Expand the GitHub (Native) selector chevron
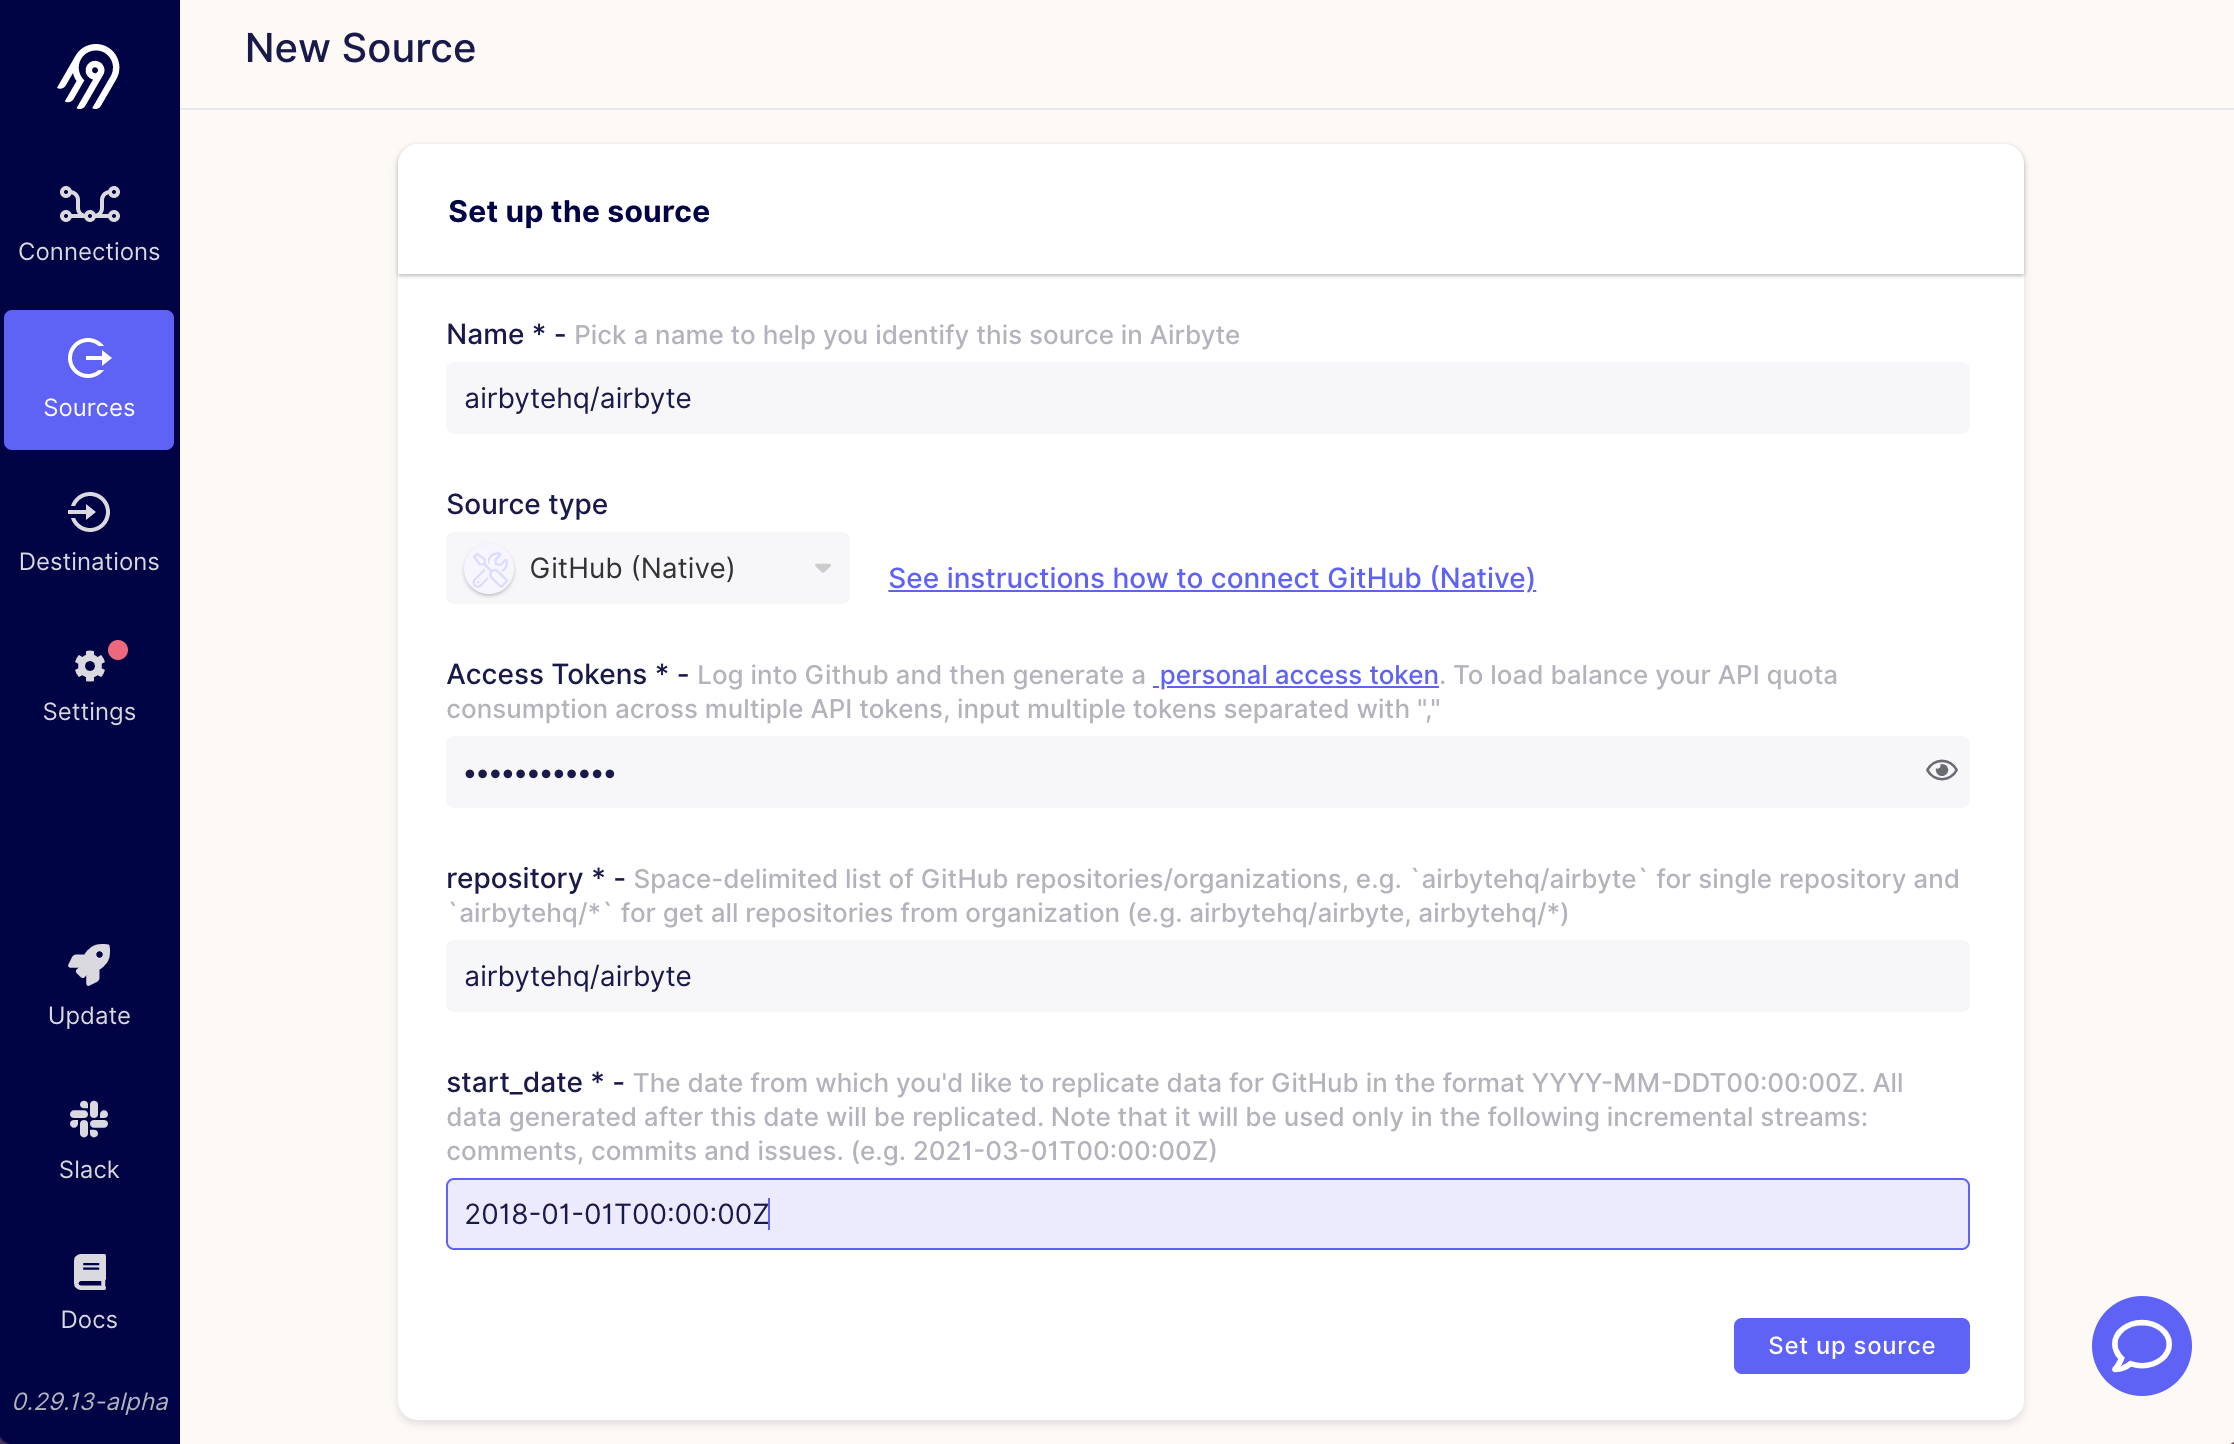This screenshot has height=1444, width=2234. point(821,567)
